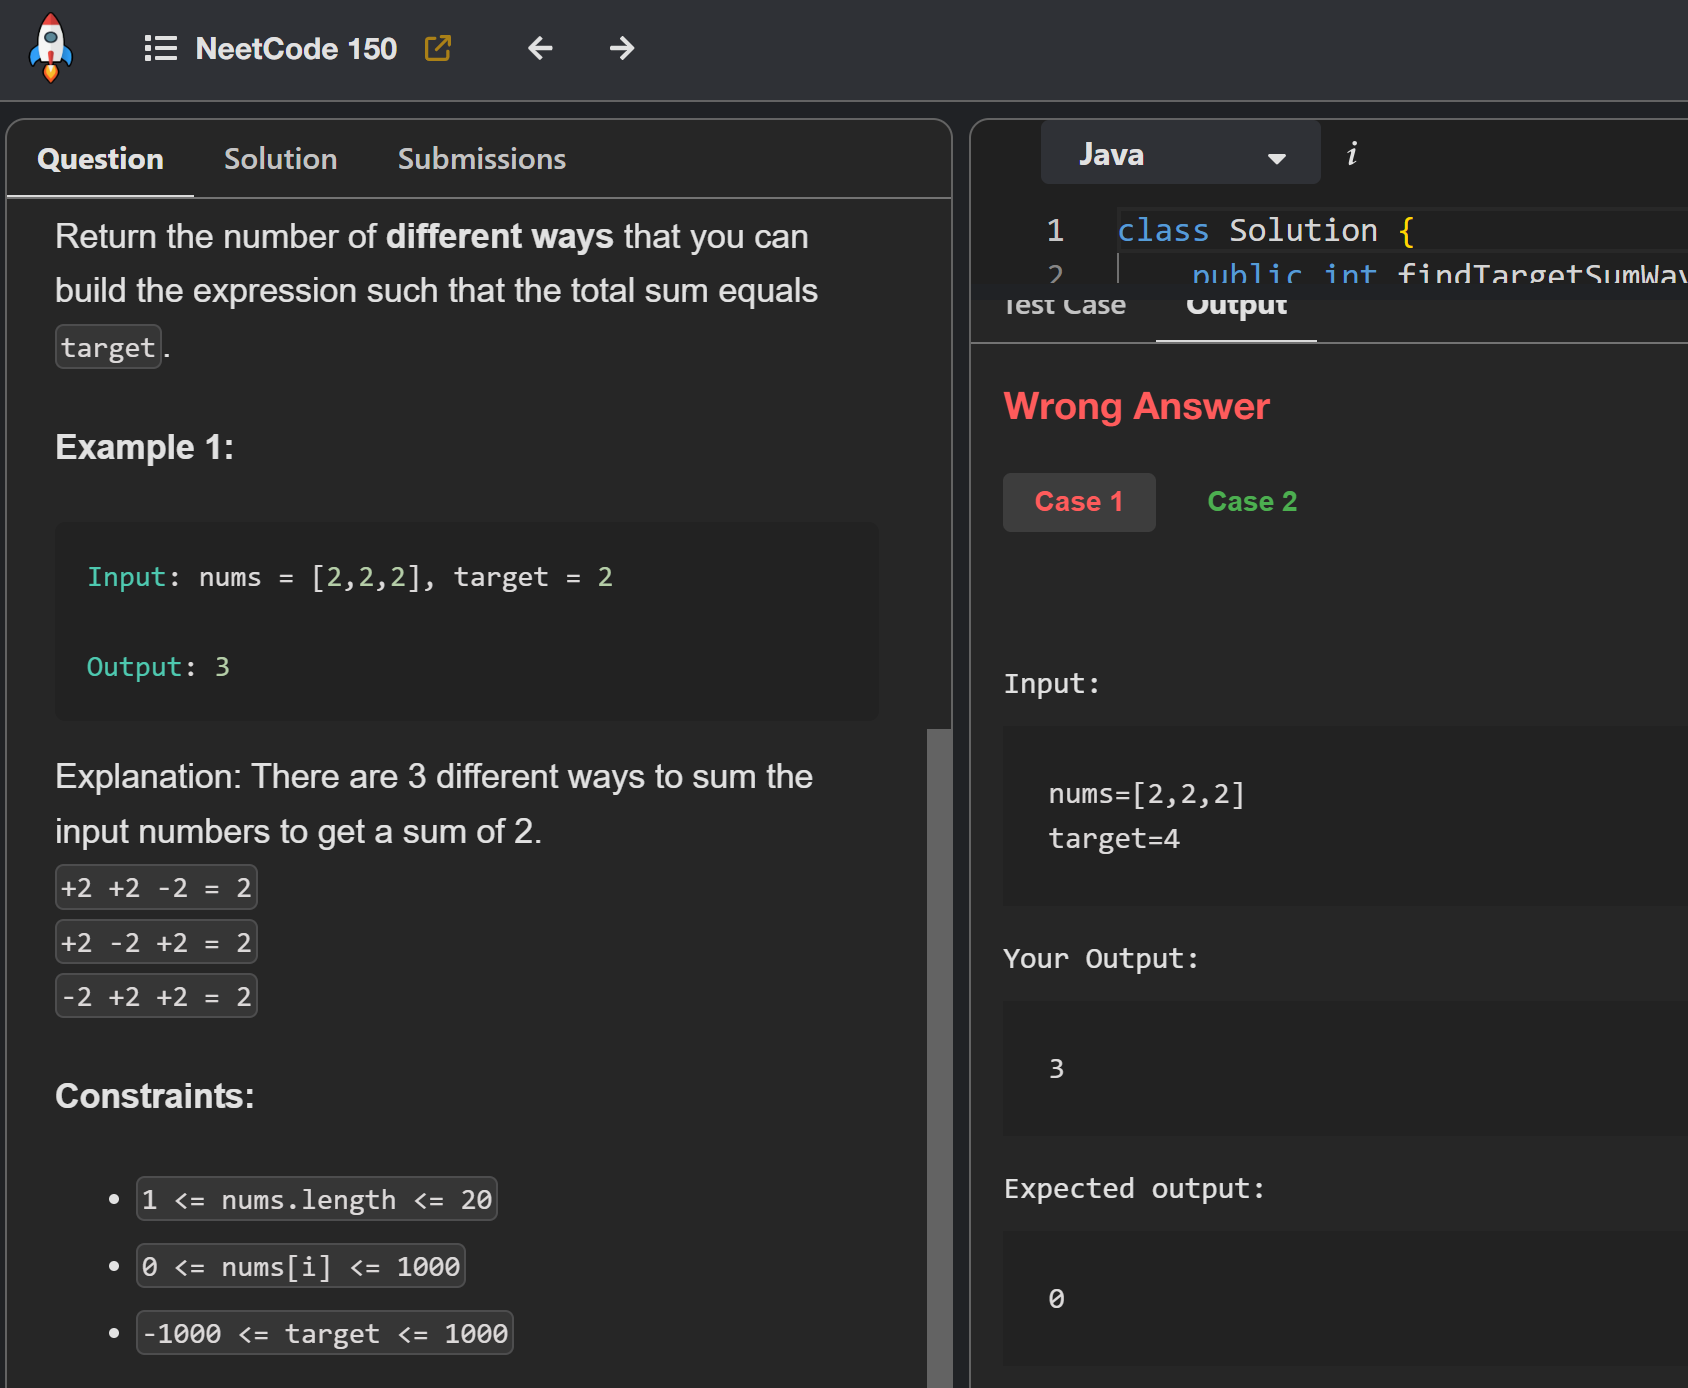Expand language list using caret arrow
Screen dimensions: 1688x1388
click(1276, 158)
